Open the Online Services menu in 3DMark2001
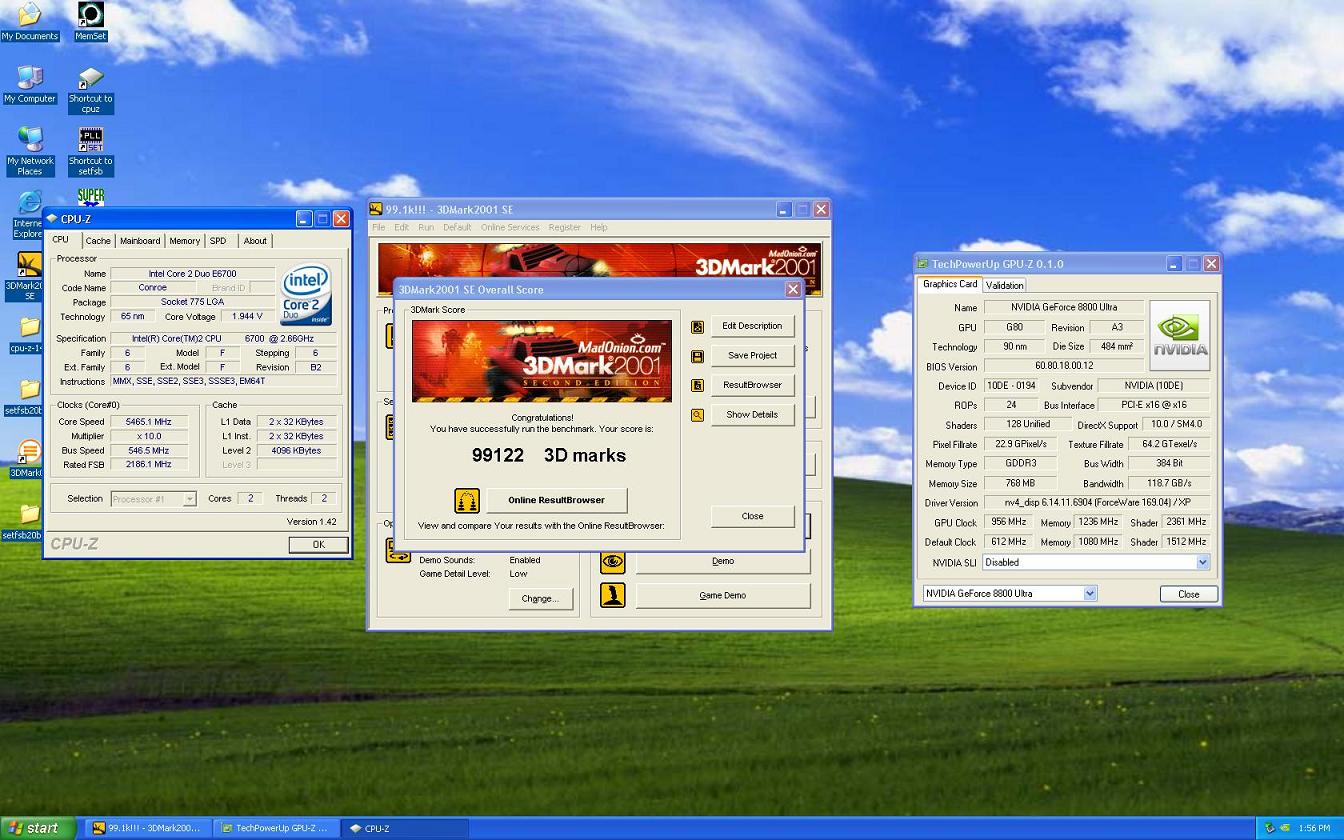The height and width of the screenshot is (840, 1344). pyautogui.click(x=510, y=227)
